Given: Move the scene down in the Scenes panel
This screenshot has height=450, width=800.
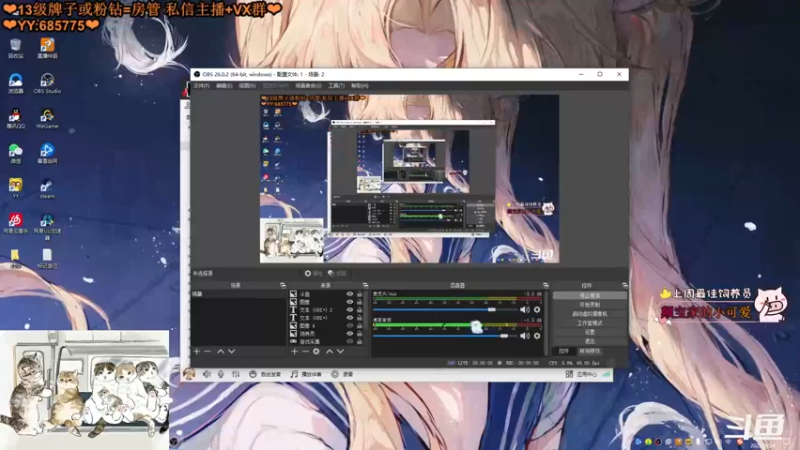Looking at the screenshot, I should coord(232,352).
